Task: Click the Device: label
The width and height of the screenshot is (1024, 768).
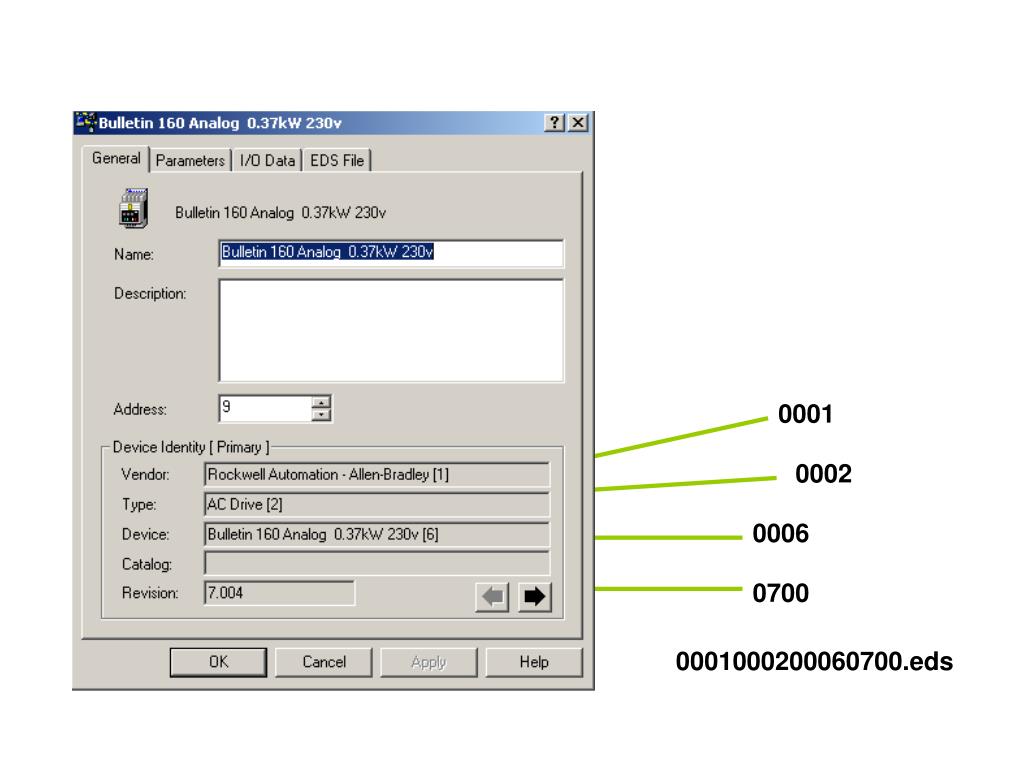Action: (x=146, y=534)
